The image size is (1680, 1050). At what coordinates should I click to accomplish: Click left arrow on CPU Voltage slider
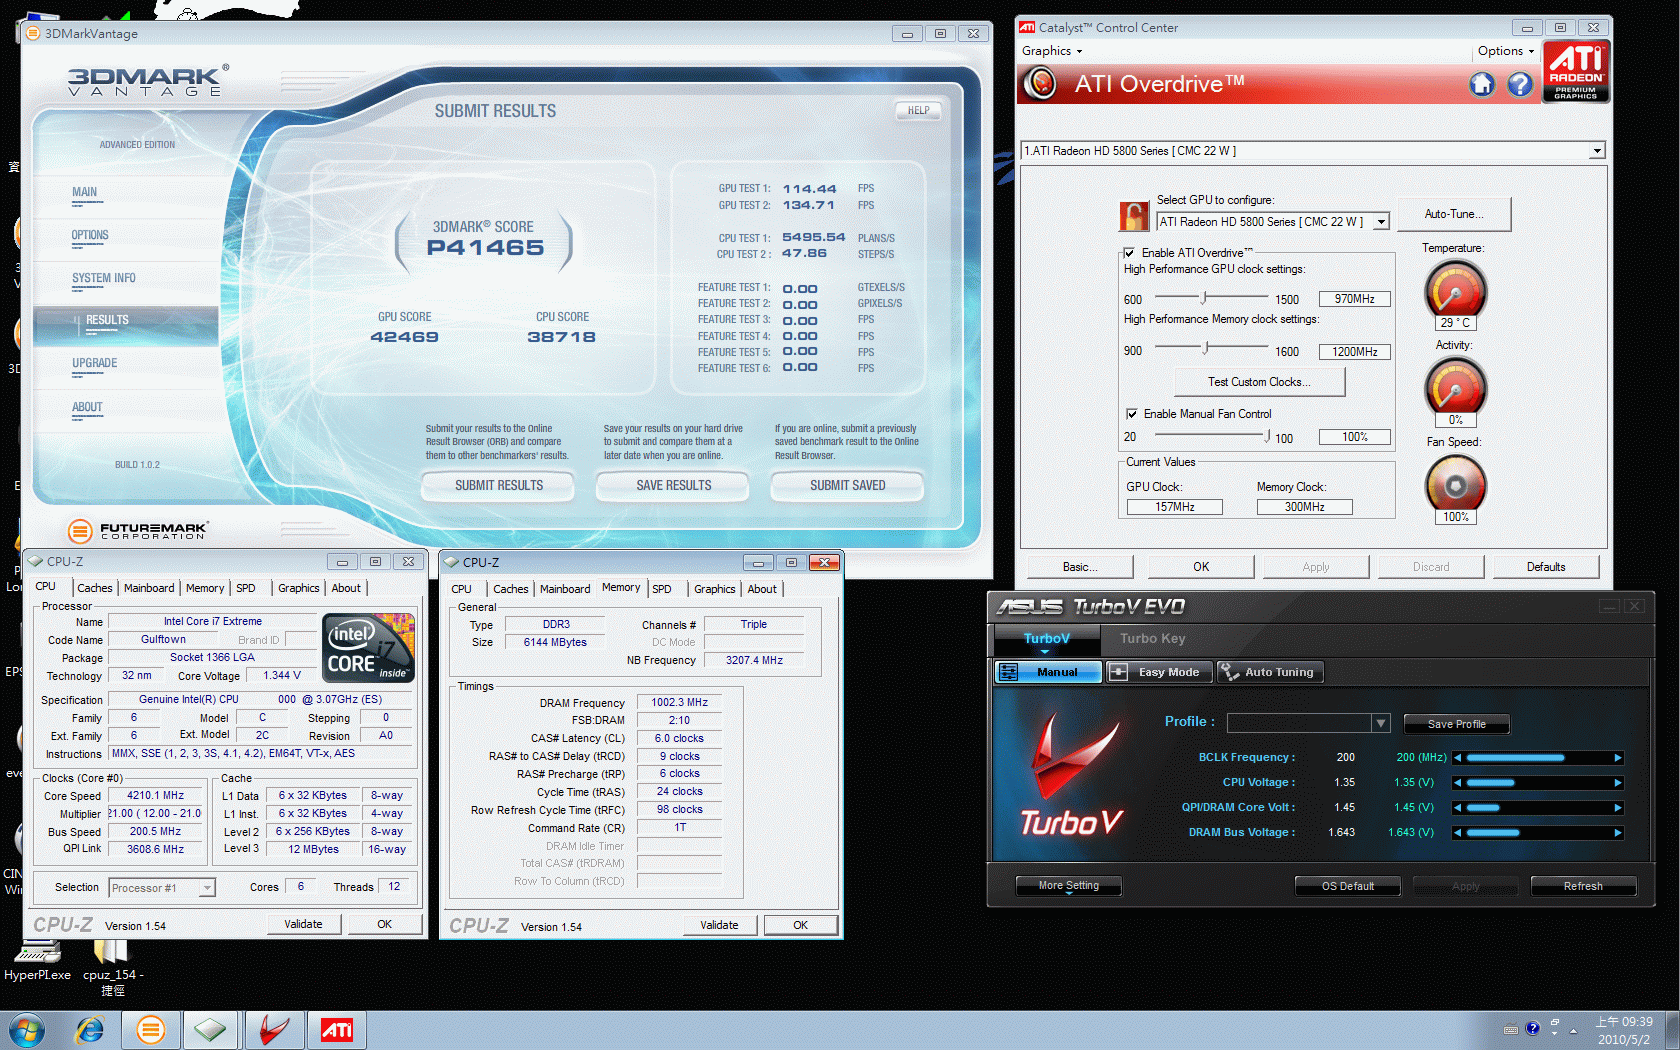pyautogui.click(x=1458, y=783)
